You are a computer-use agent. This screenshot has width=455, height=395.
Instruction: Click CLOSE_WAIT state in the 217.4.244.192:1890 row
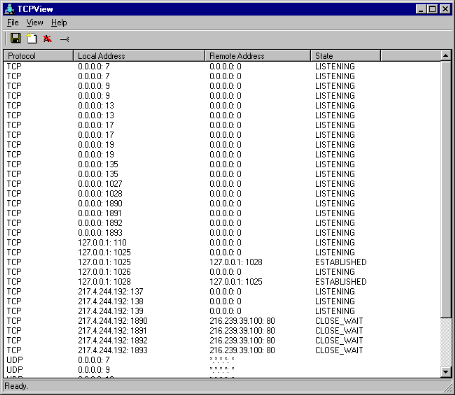point(339,321)
